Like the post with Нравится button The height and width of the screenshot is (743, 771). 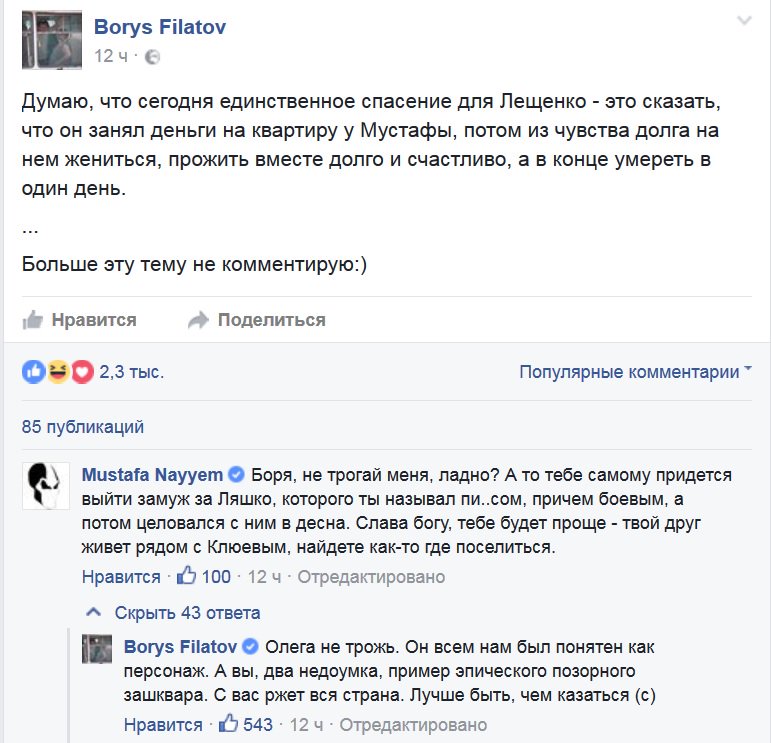[93, 320]
